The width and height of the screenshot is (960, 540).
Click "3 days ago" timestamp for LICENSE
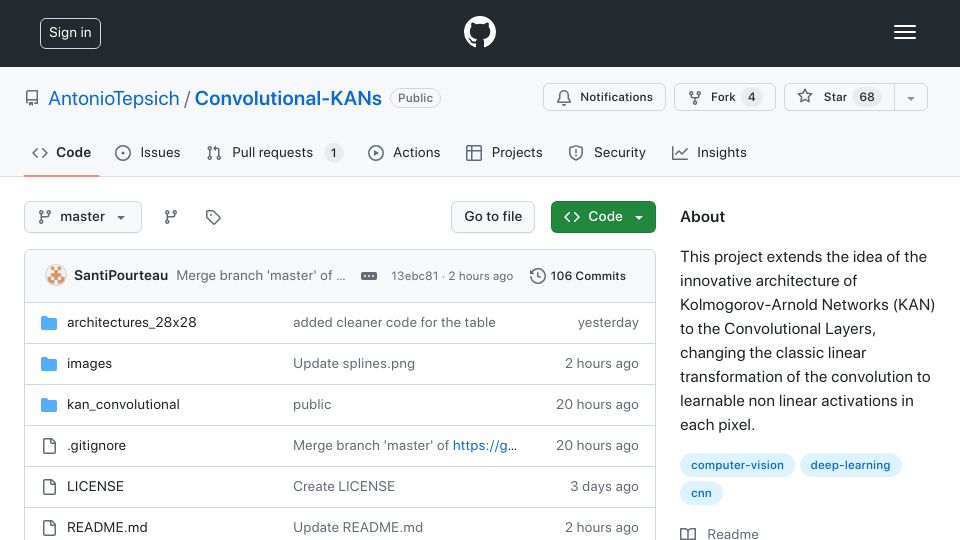tap(604, 487)
